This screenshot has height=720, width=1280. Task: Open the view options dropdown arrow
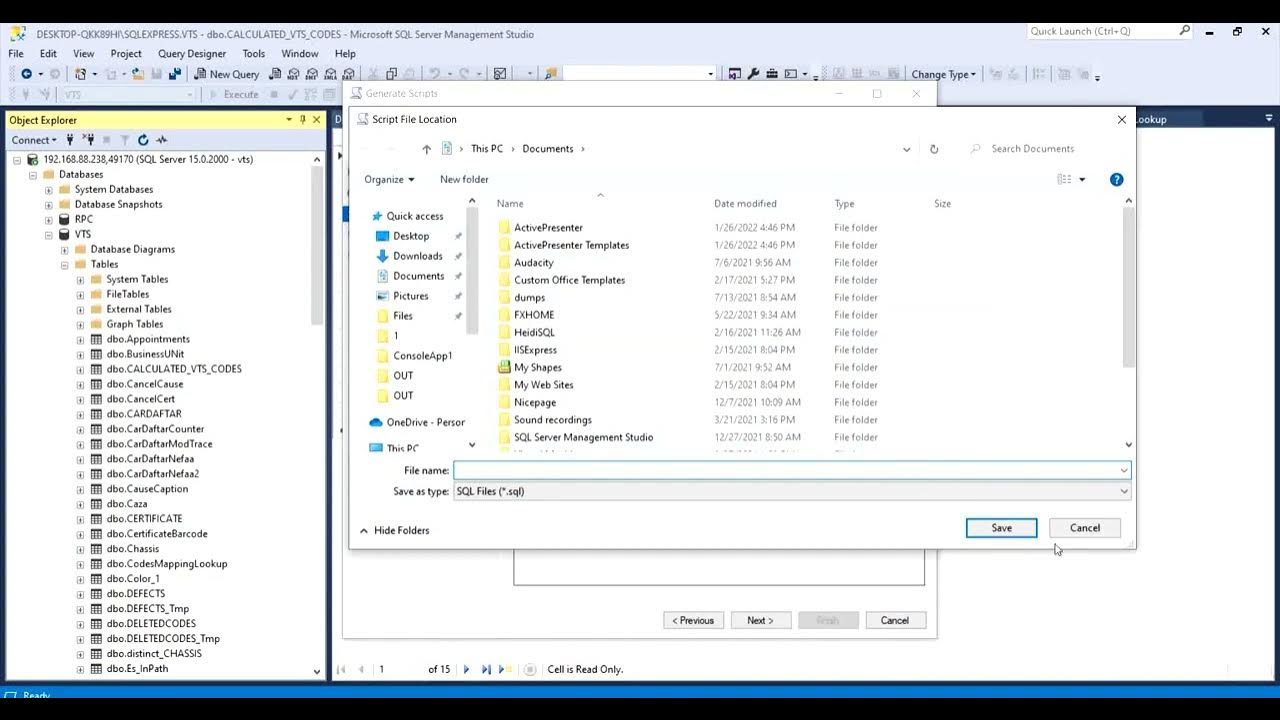(1082, 180)
